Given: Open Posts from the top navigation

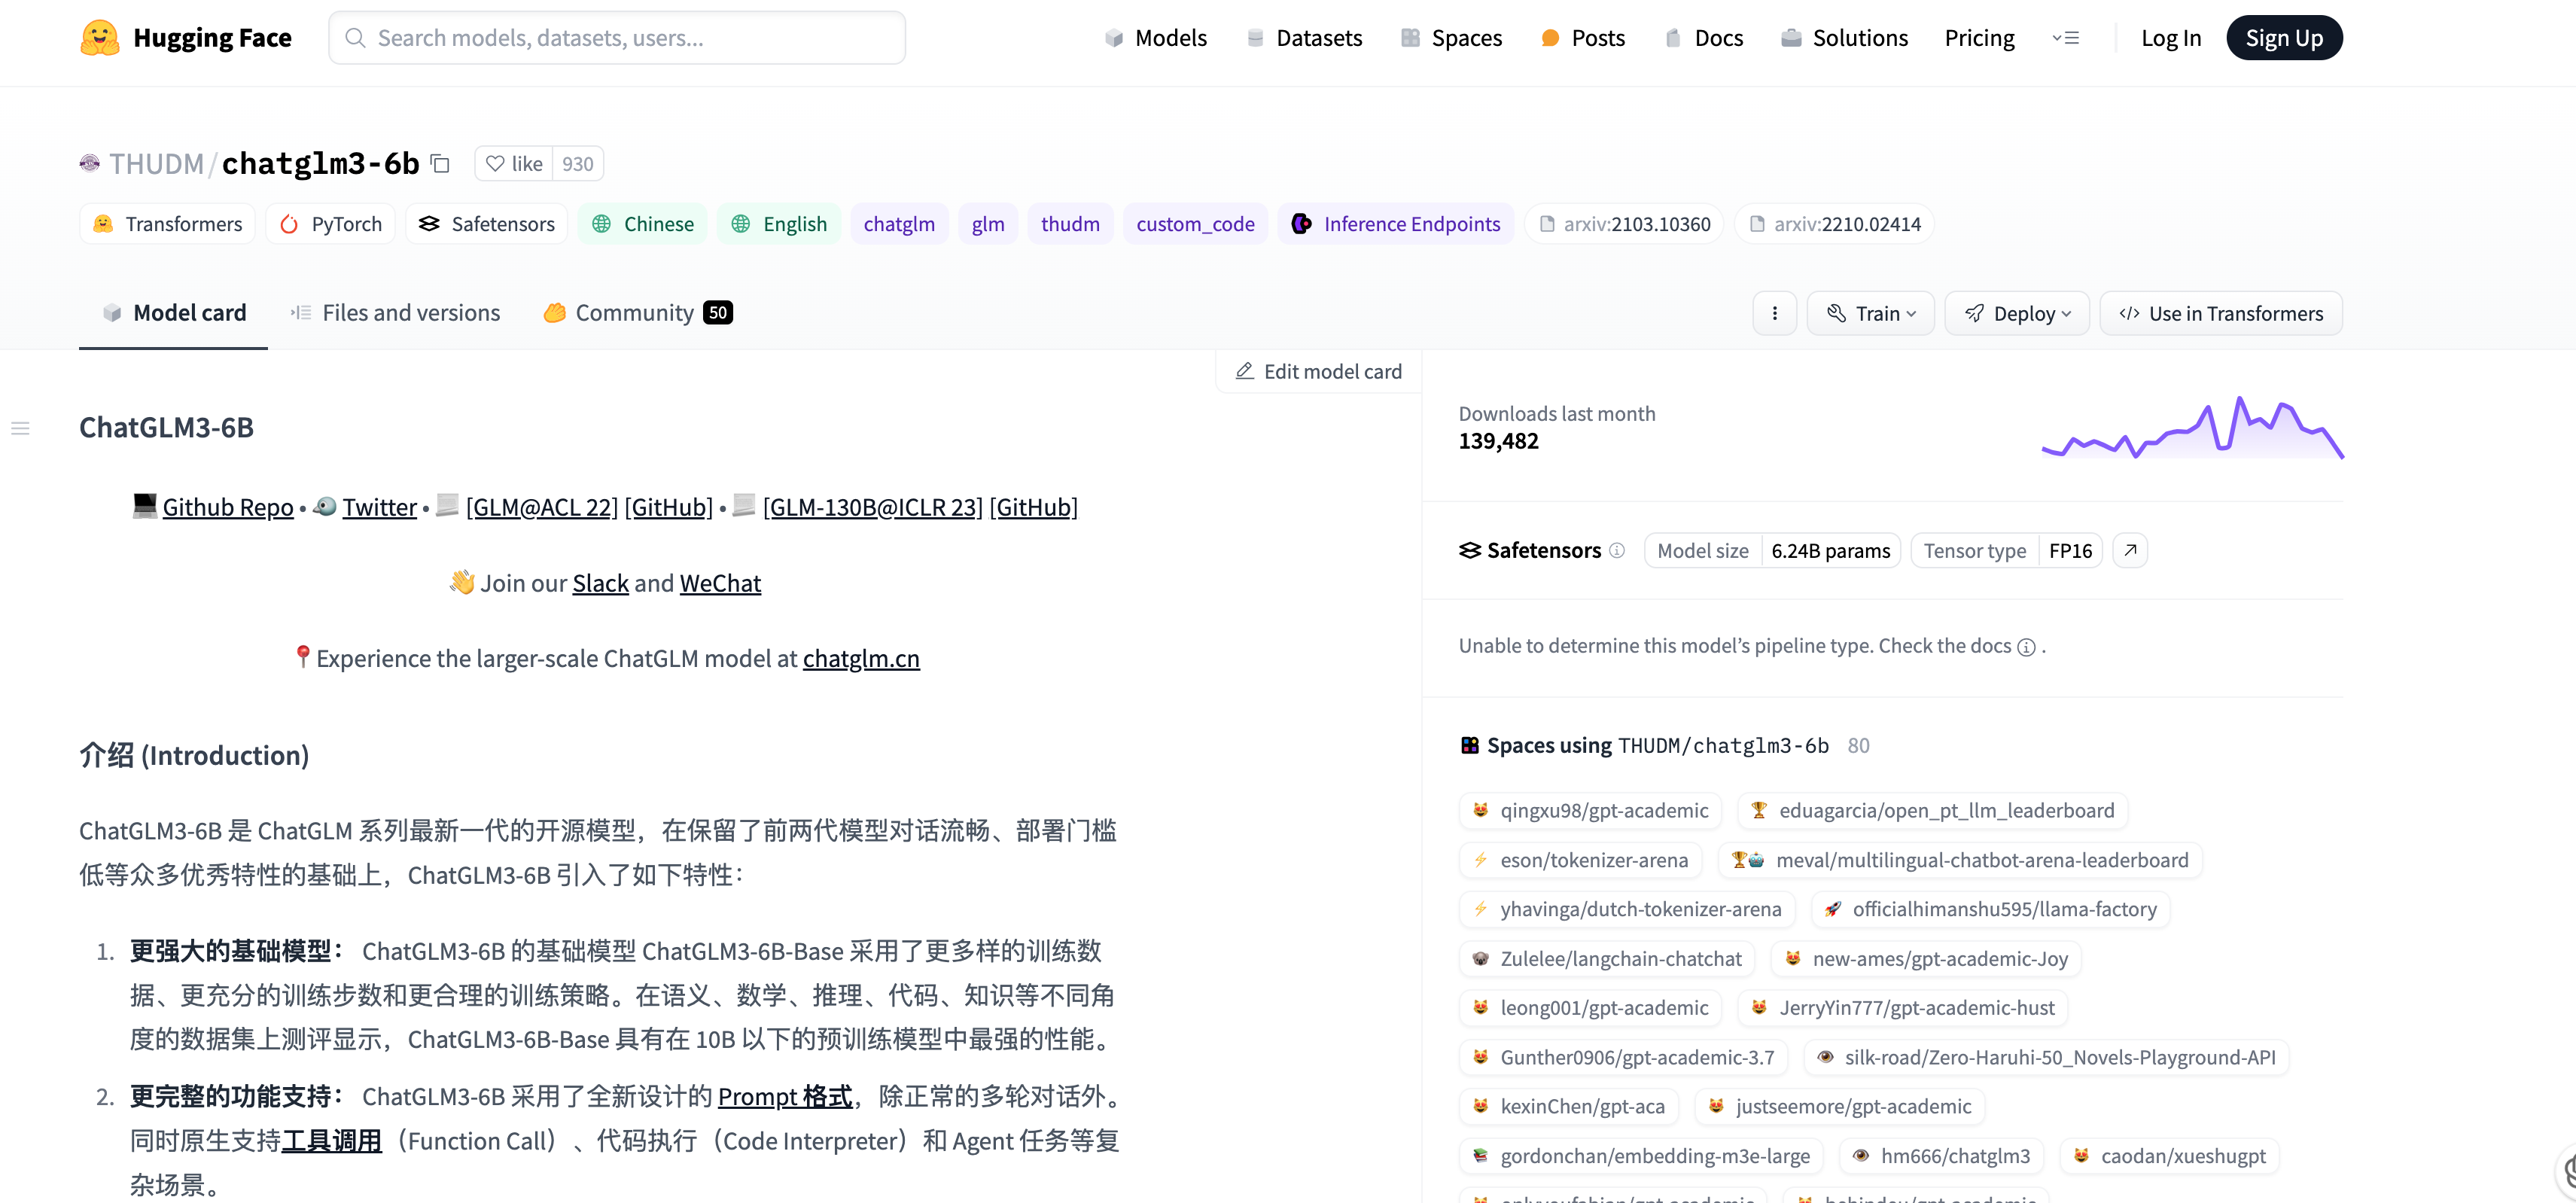Looking at the screenshot, I should (1583, 38).
